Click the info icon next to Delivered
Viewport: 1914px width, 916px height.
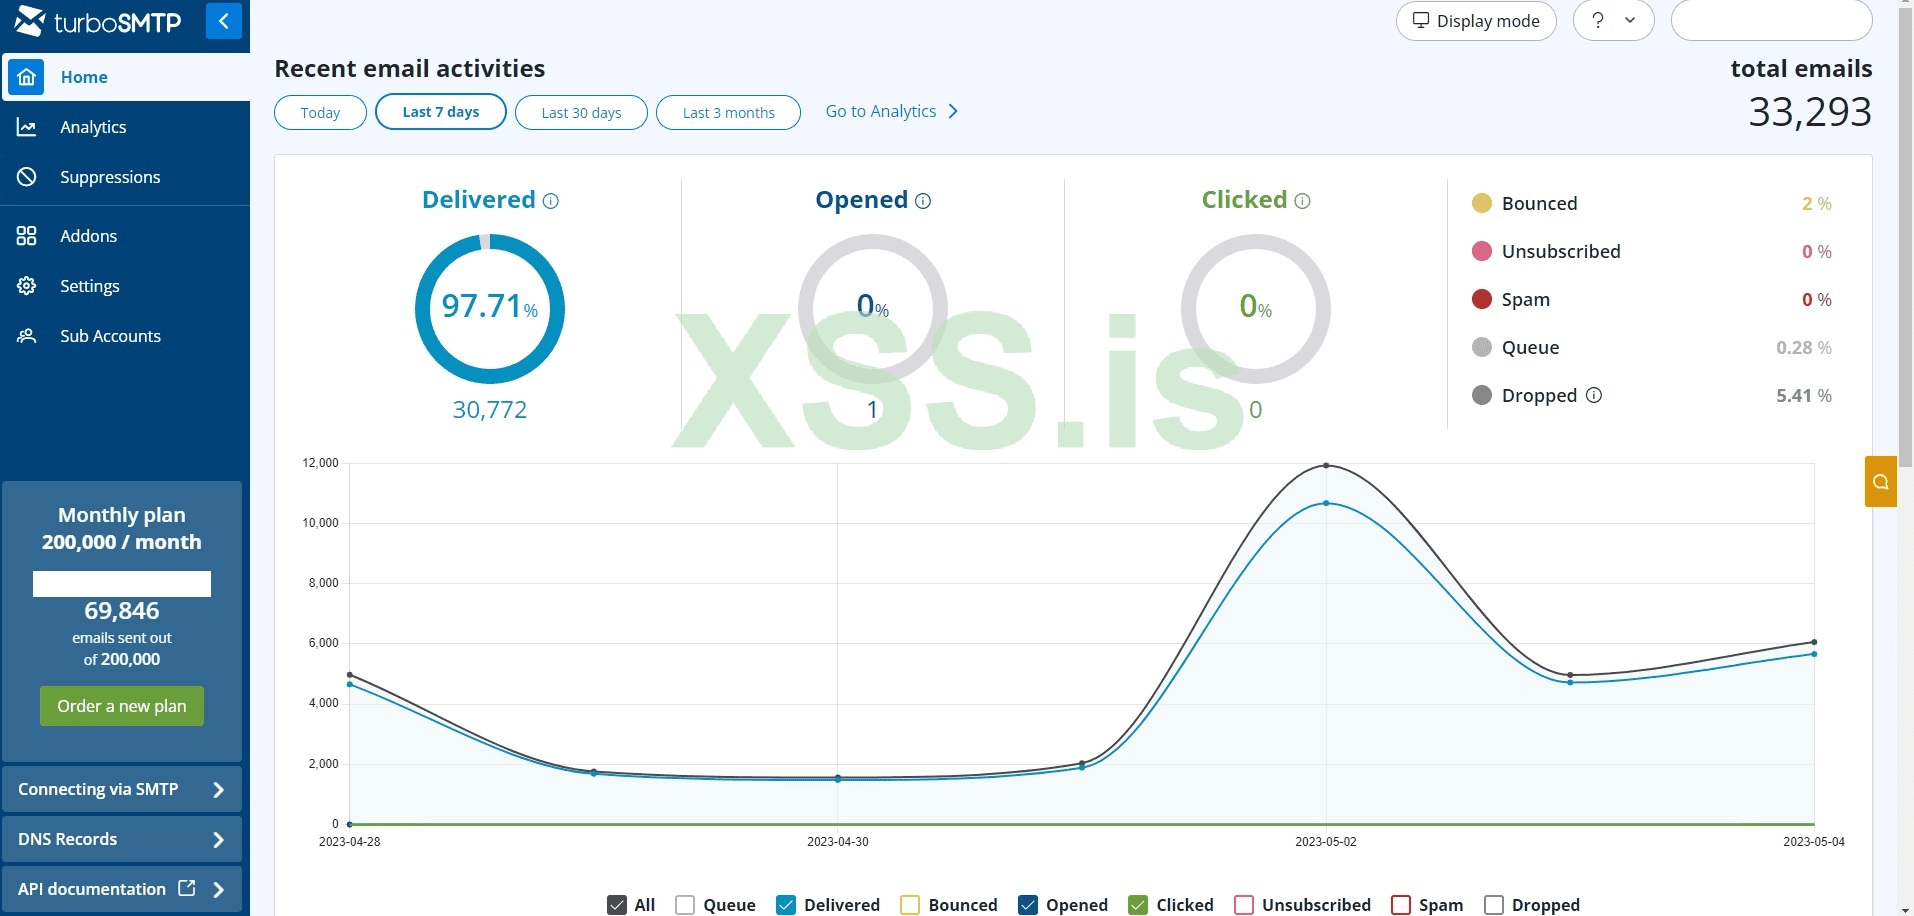pyautogui.click(x=551, y=201)
